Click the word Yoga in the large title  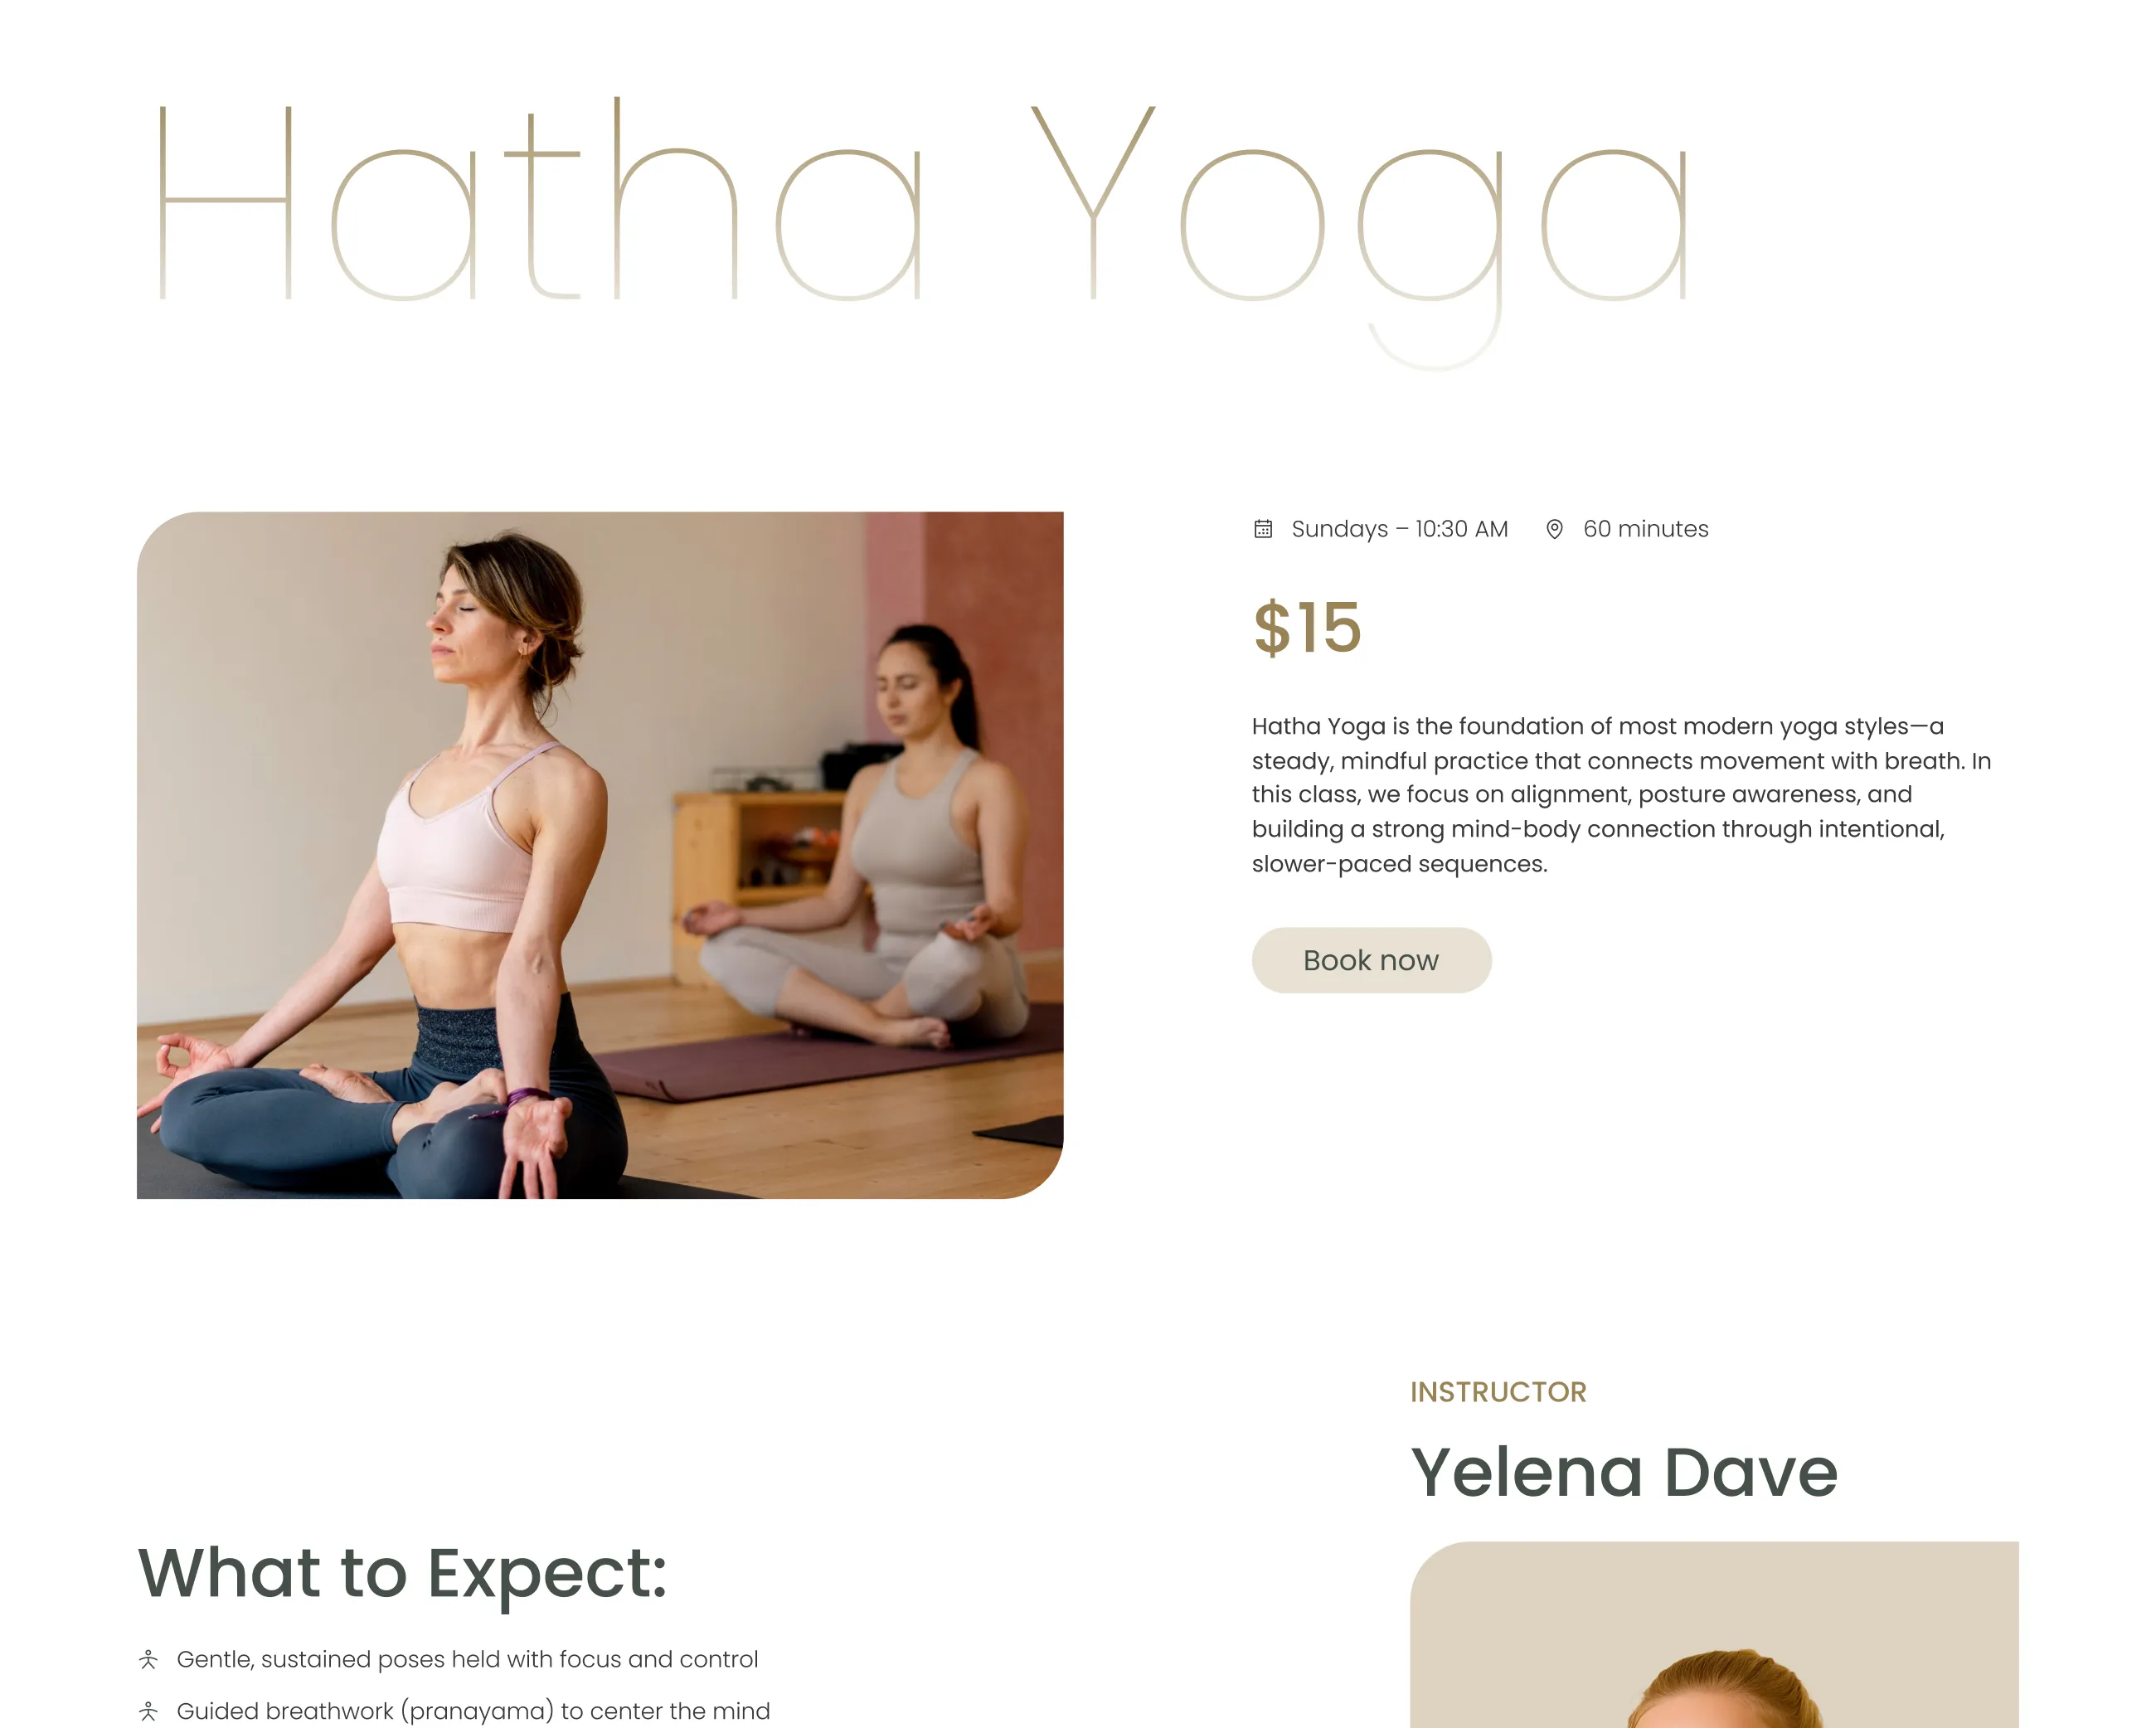[1360, 235]
